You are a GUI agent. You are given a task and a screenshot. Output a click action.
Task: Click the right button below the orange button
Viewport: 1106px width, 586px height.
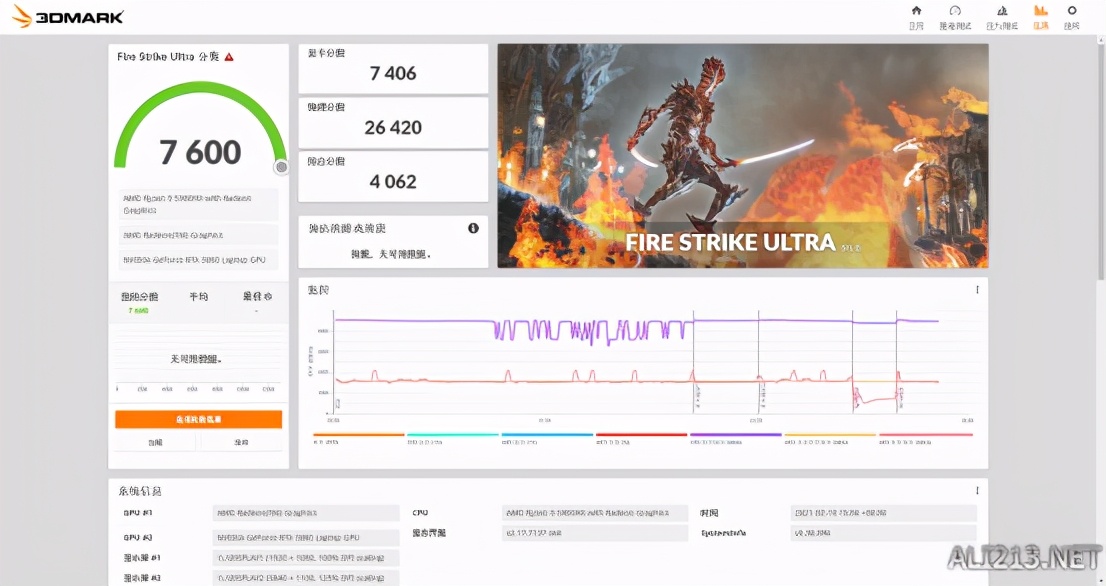point(241,442)
